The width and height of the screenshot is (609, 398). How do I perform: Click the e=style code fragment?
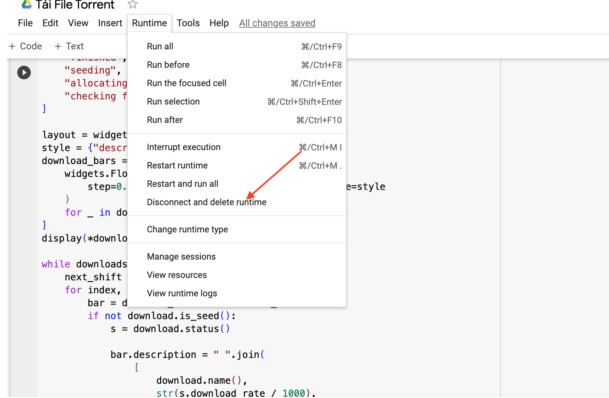(x=366, y=187)
